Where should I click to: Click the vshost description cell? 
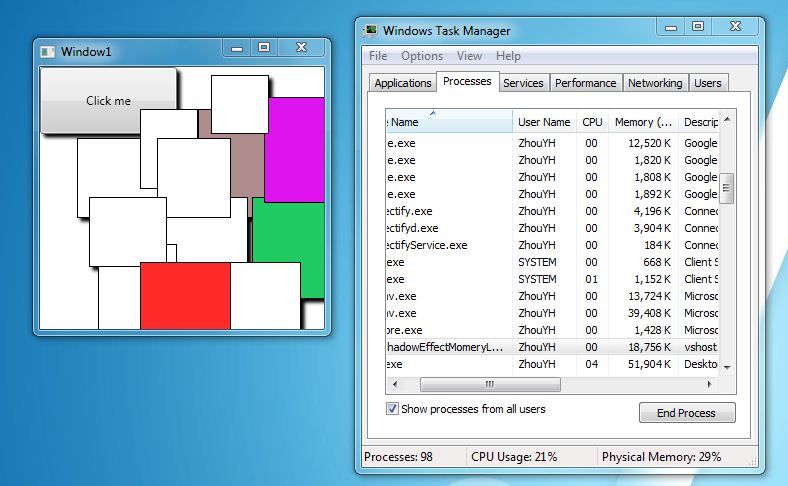click(x=701, y=347)
